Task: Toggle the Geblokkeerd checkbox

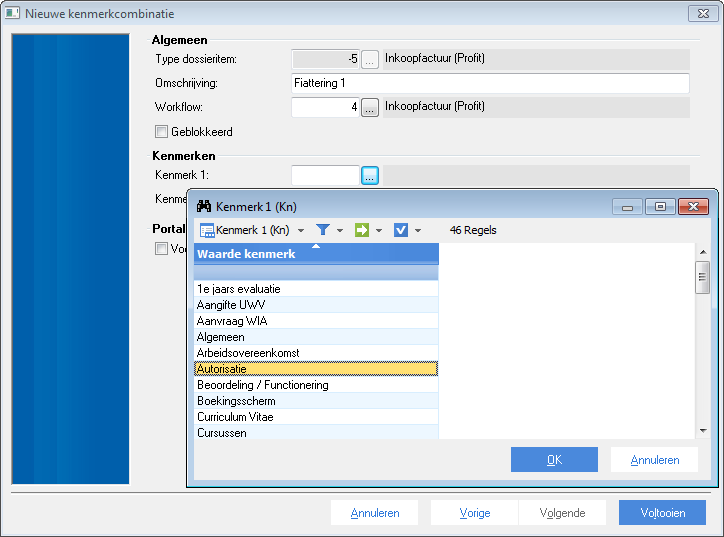Action: [x=161, y=132]
